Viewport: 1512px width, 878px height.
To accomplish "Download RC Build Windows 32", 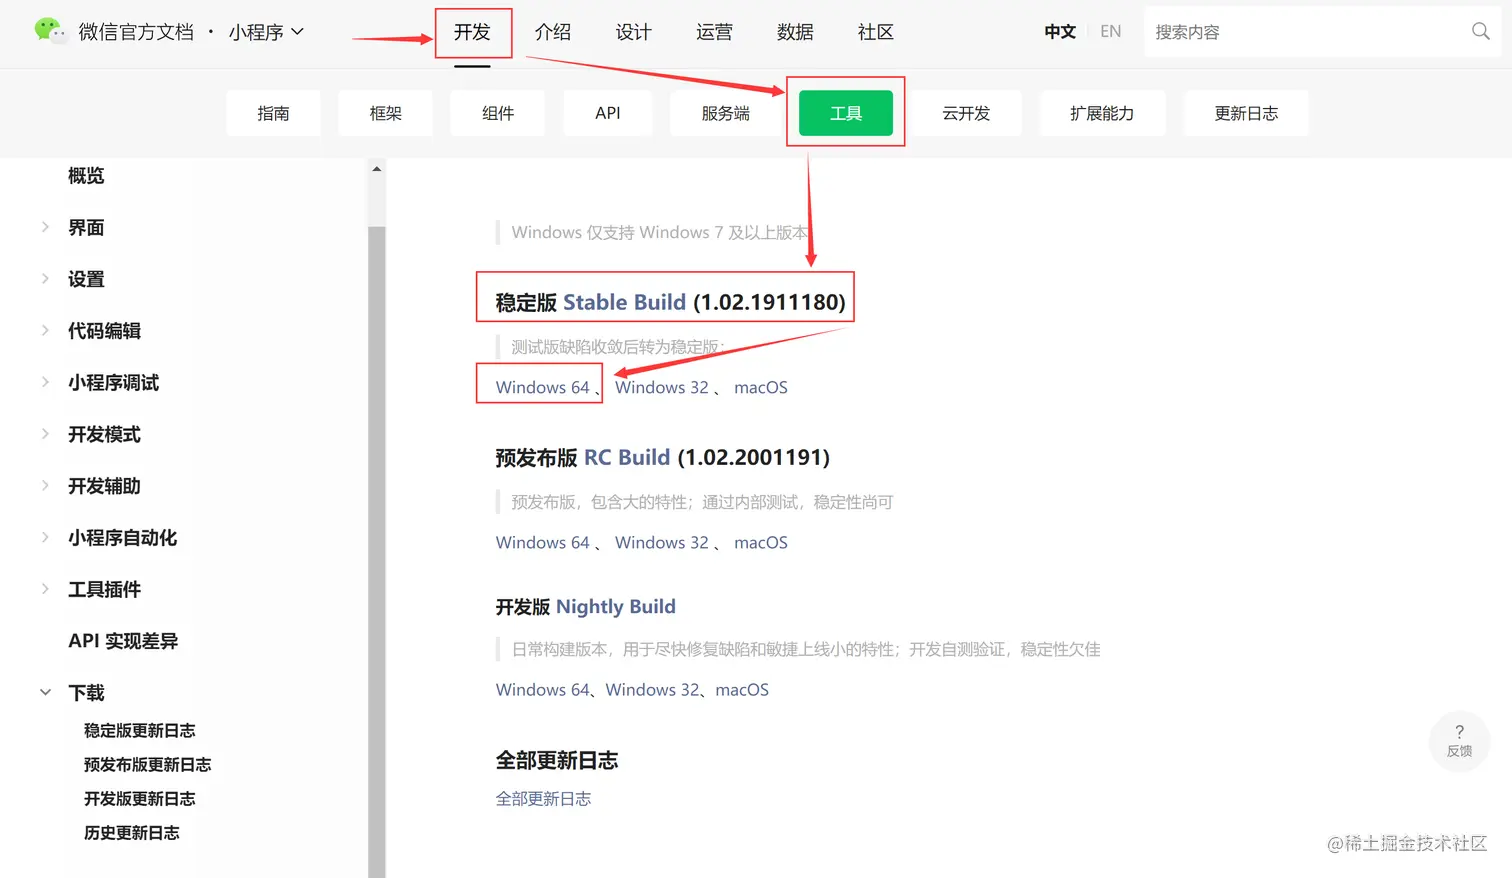I will (x=661, y=542).
